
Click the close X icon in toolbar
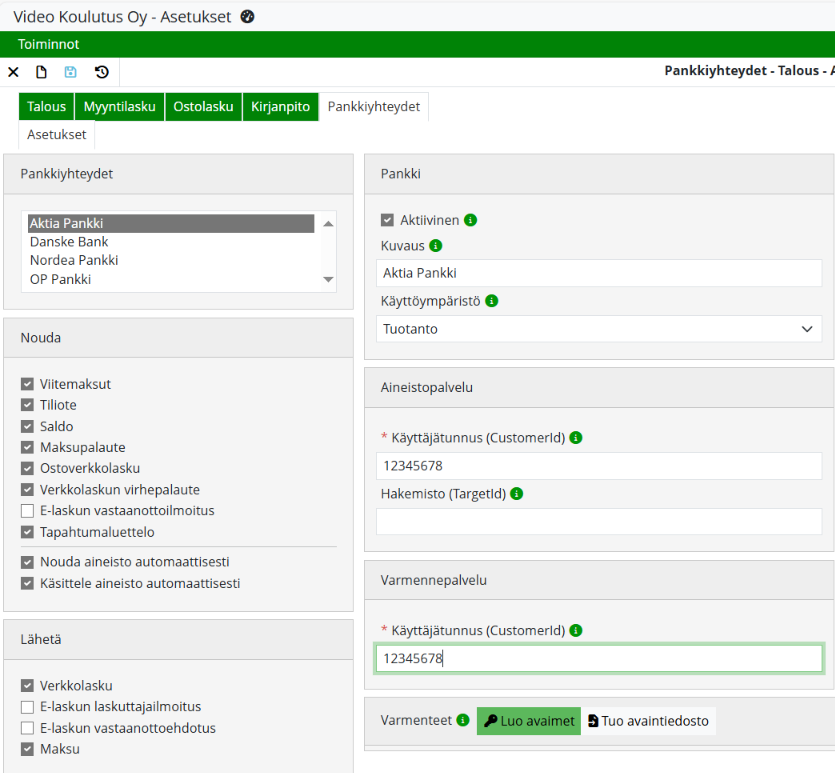[13, 72]
